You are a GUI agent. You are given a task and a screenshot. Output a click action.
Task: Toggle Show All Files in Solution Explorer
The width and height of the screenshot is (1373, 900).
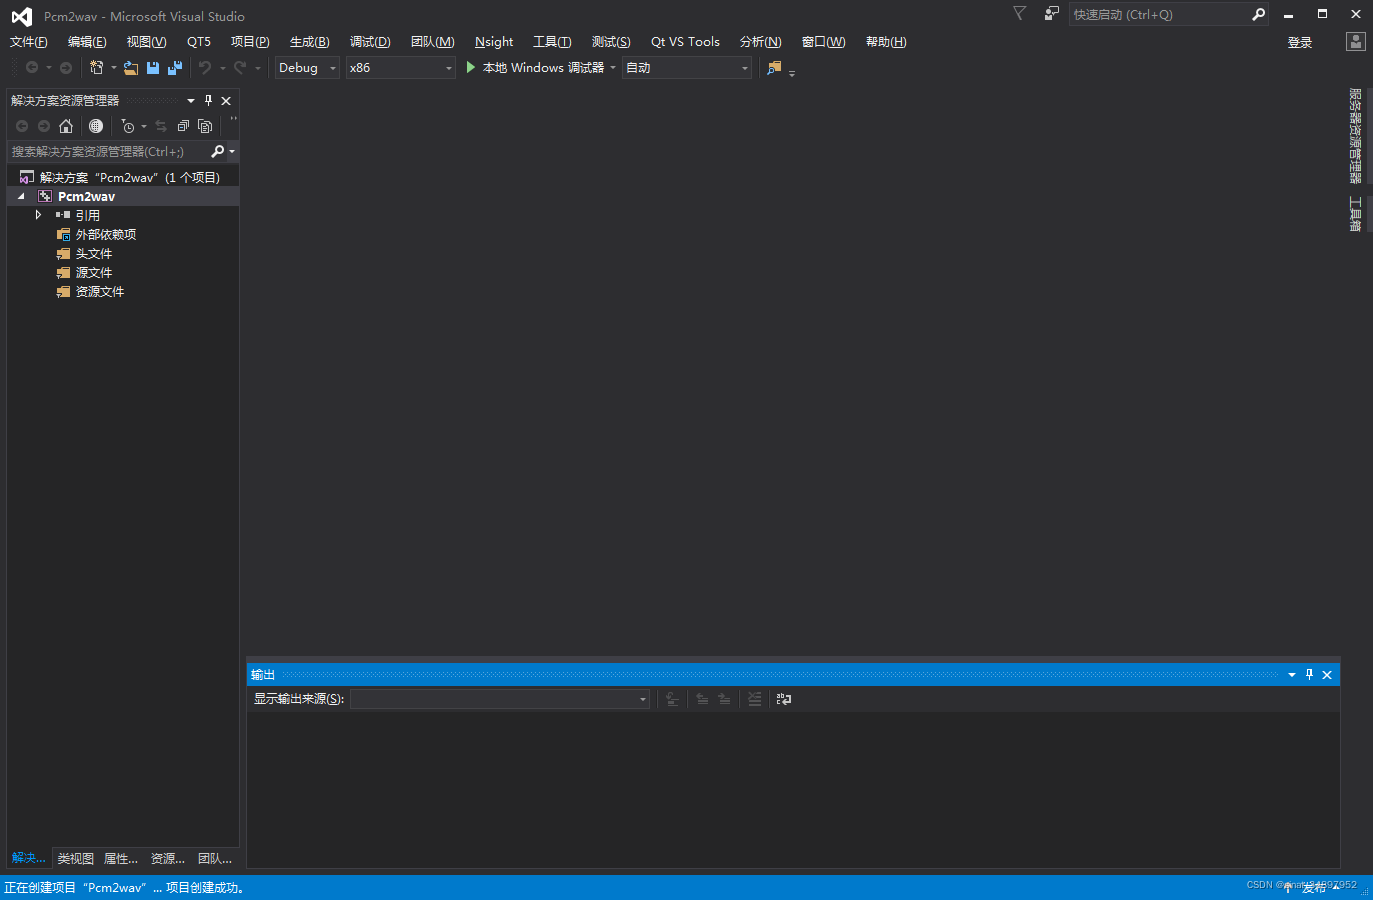tap(205, 126)
